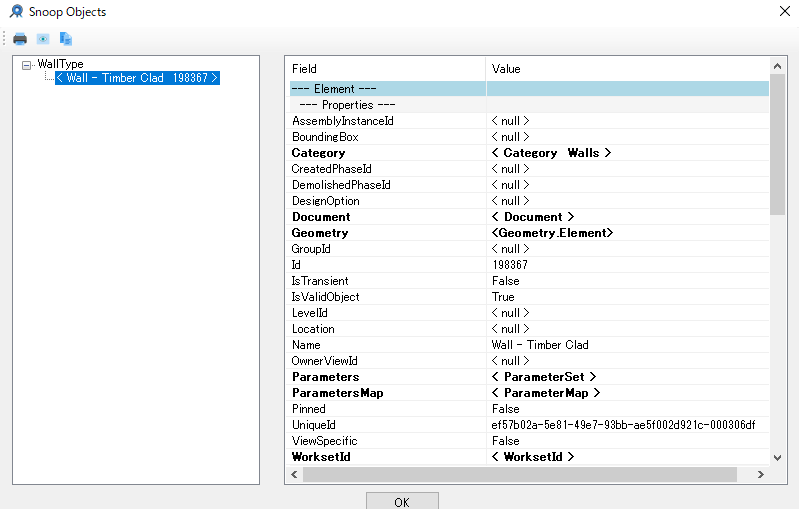This screenshot has height=509, width=799.
Task: Click the copy document icon in toolbar
Action: pyautogui.click(x=66, y=39)
